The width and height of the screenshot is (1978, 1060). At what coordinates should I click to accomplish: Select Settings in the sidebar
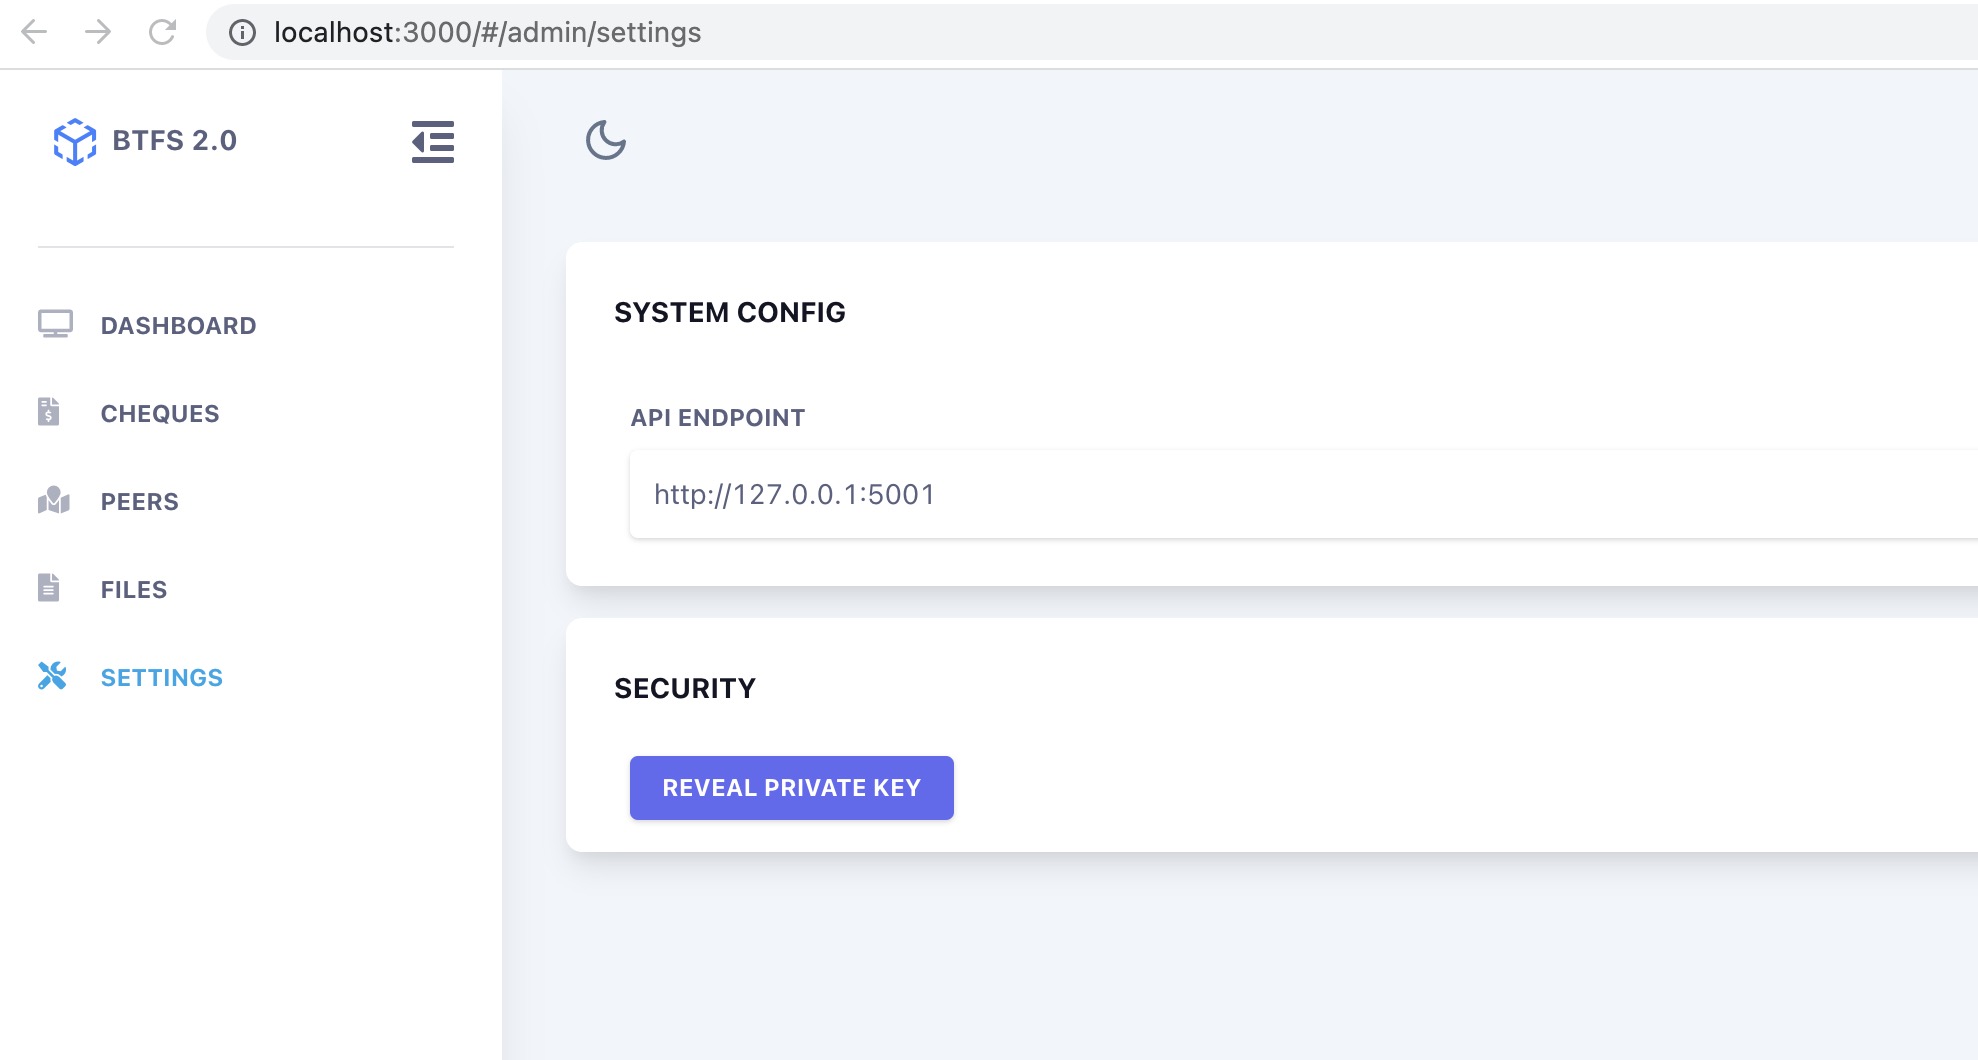click(162, 678)
